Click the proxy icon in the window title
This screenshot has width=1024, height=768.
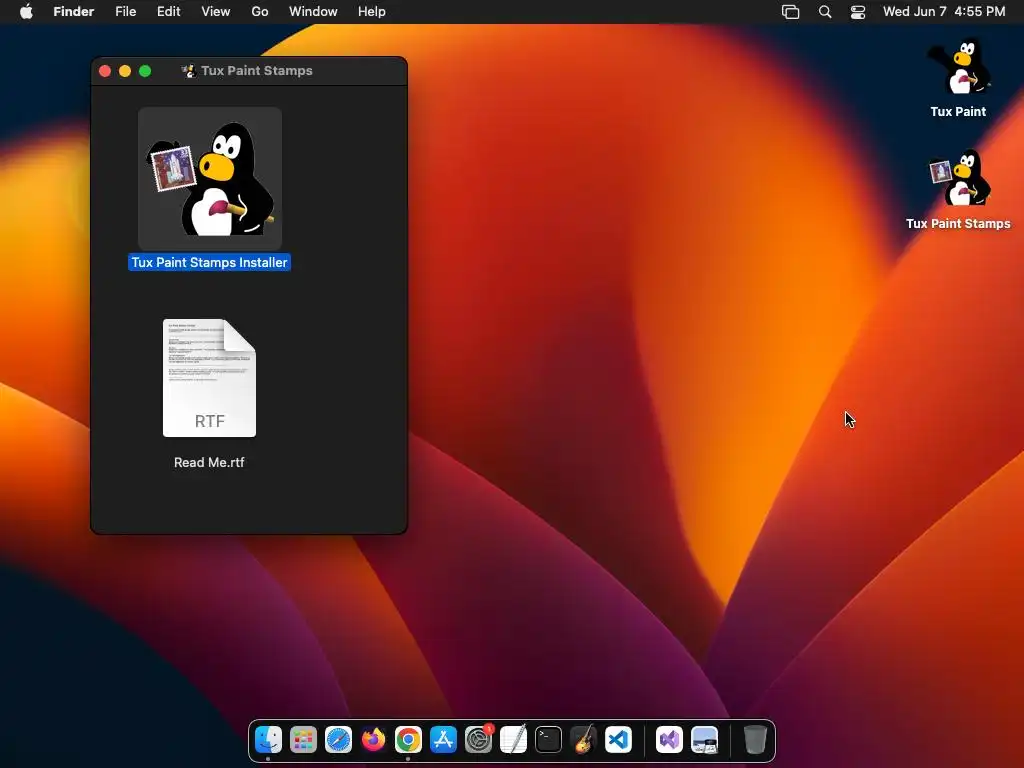tap(189, 71)
